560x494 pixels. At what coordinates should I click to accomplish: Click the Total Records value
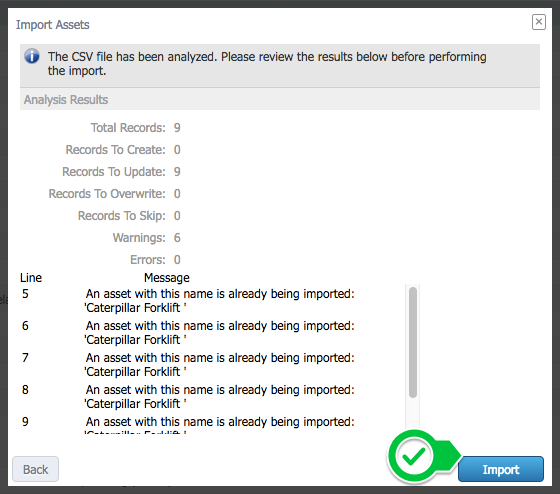point(177,128)
